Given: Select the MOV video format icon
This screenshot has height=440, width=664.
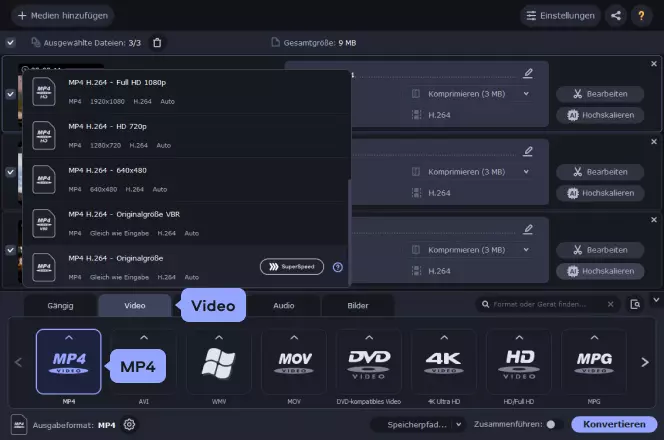Looking at the screenshot, I should click(294, 362).
